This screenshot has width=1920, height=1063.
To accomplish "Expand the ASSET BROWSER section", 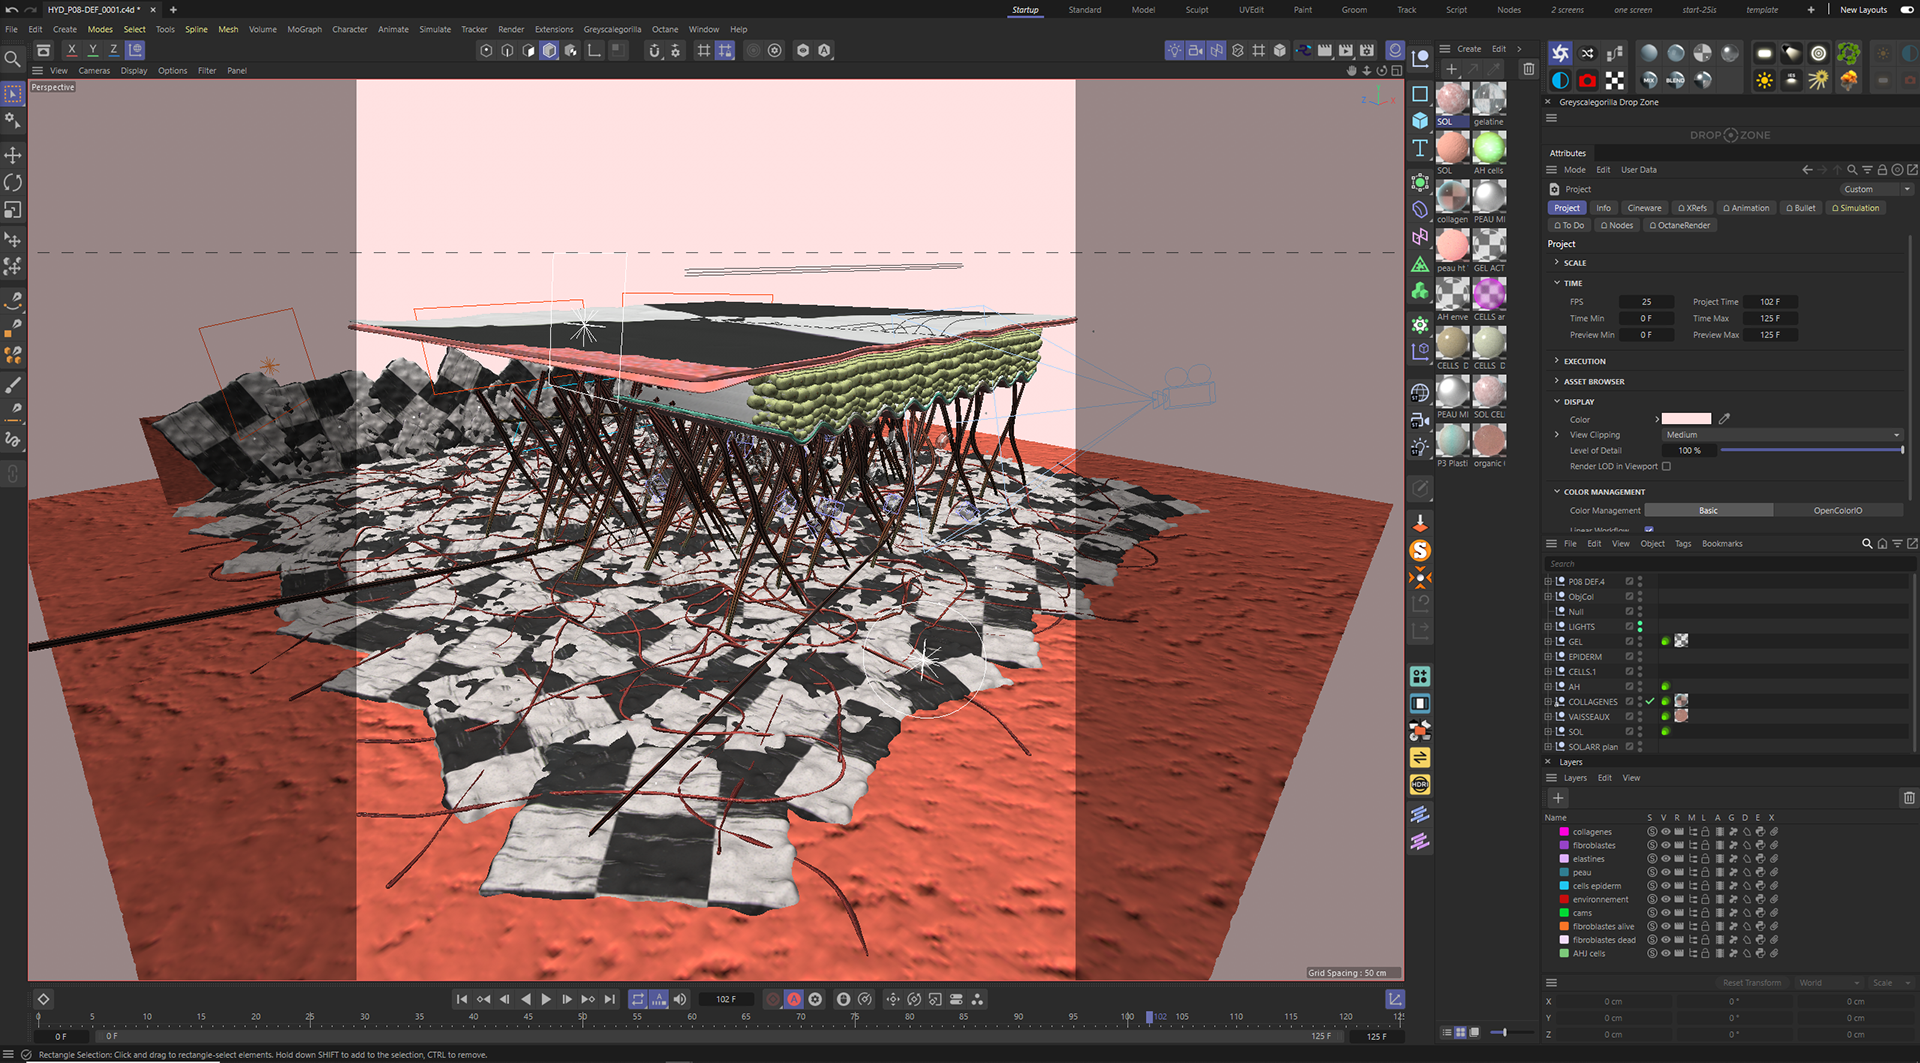I will click(x=1557, y=381).
